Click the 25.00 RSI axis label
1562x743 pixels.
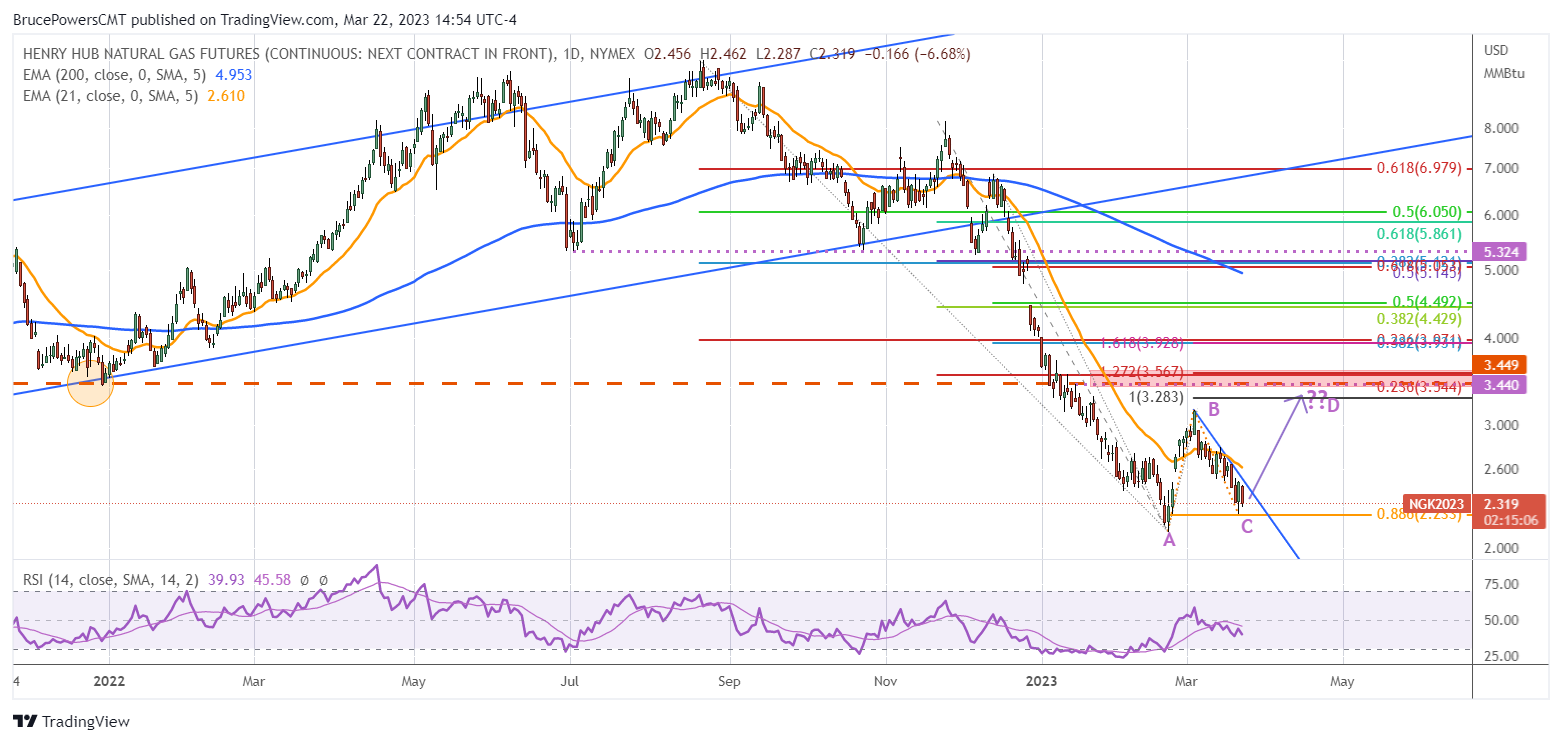(x=1502, y=656)
